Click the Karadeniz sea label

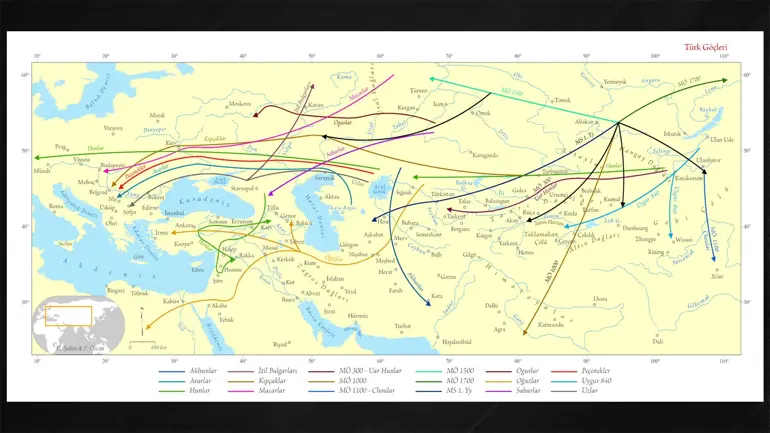pos(205,202)
